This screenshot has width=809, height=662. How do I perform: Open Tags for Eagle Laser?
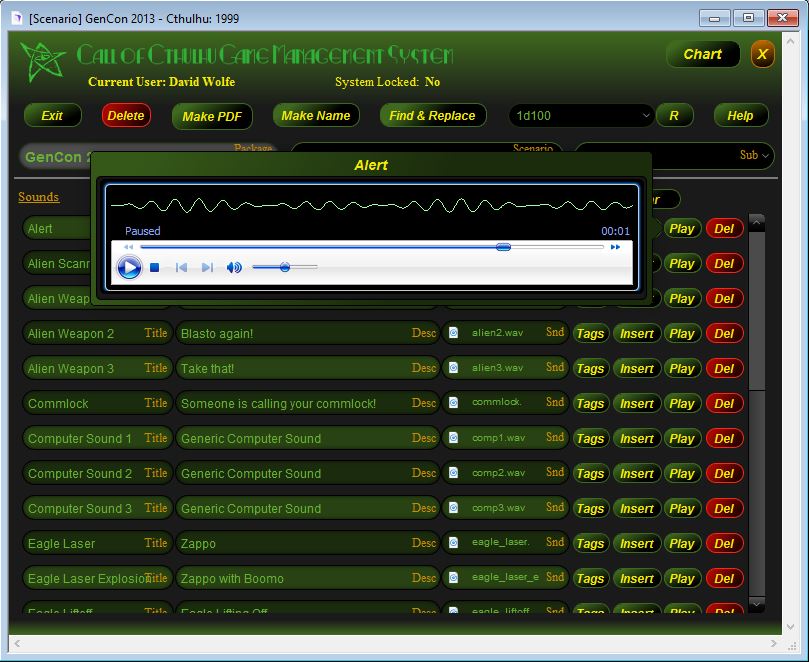click(590, 543)
